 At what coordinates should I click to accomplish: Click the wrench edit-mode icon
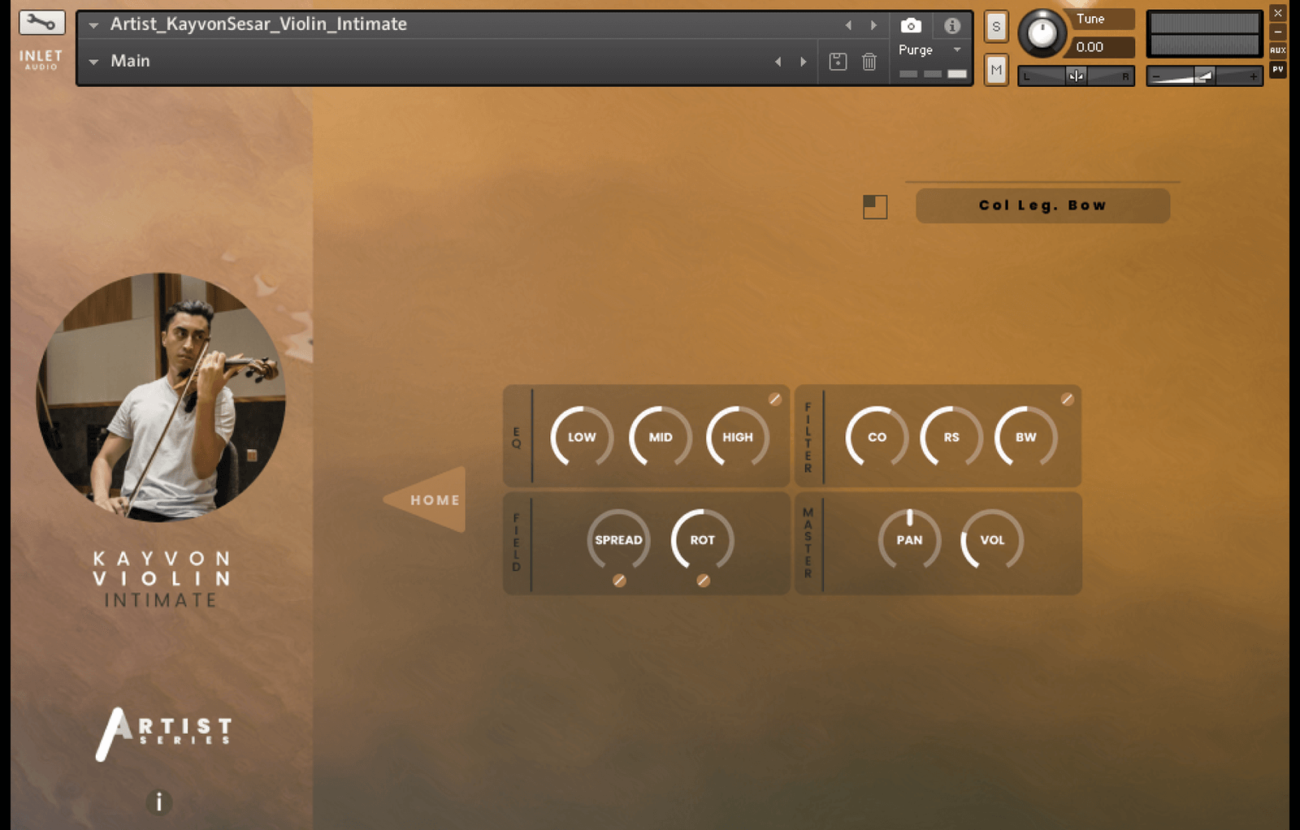41,22
